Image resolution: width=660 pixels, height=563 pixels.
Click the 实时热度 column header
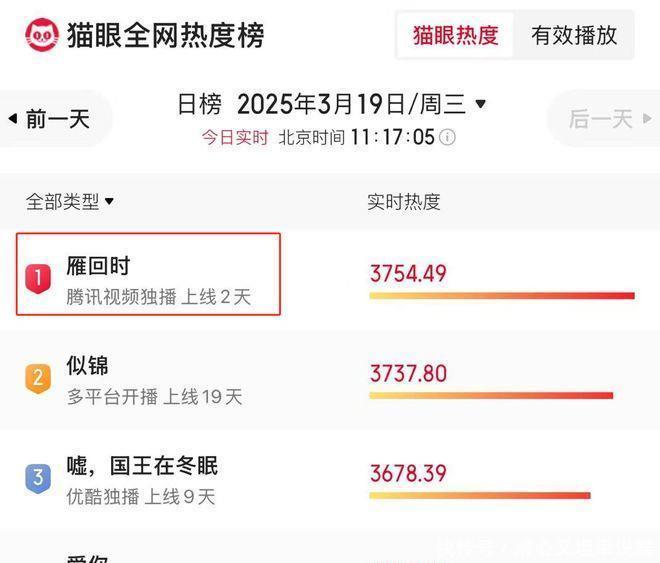404,201
